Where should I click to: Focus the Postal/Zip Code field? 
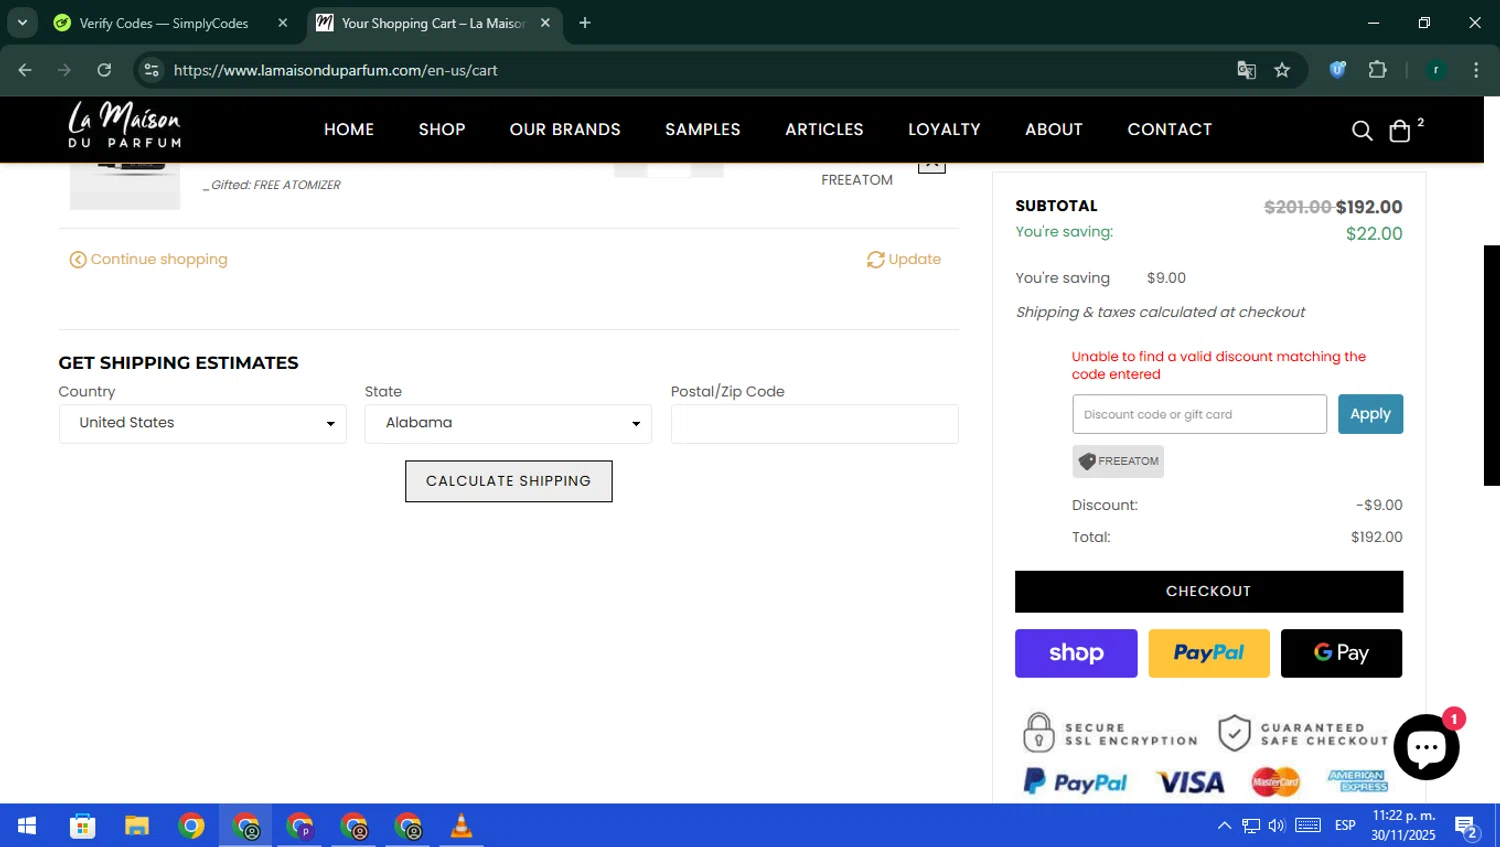coord(814,424)
